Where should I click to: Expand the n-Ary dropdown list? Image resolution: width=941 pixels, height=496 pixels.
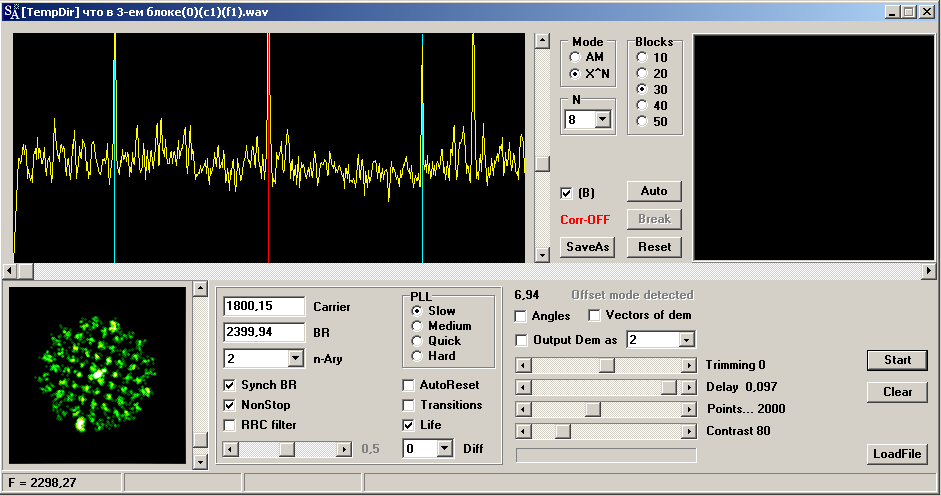295,358
